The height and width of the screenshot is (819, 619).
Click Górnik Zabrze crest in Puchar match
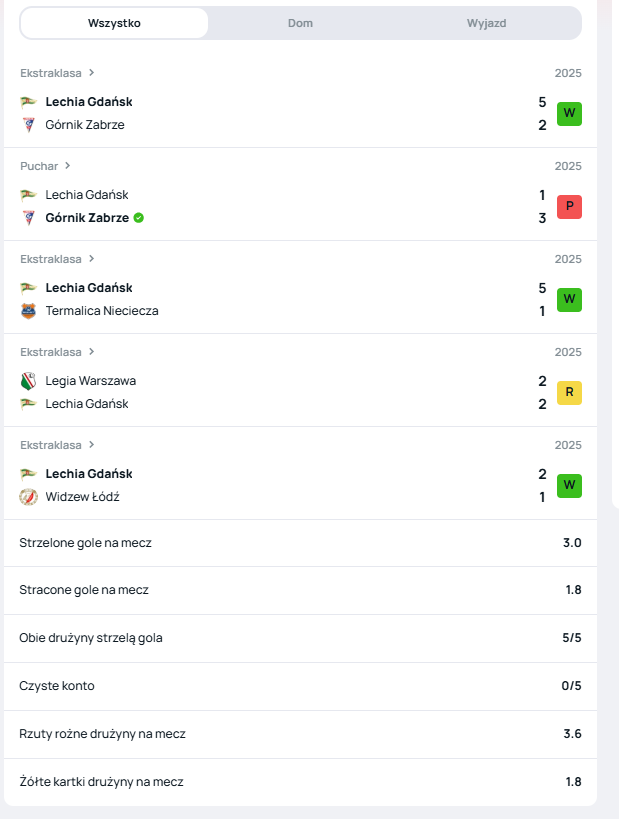(28, 218)
